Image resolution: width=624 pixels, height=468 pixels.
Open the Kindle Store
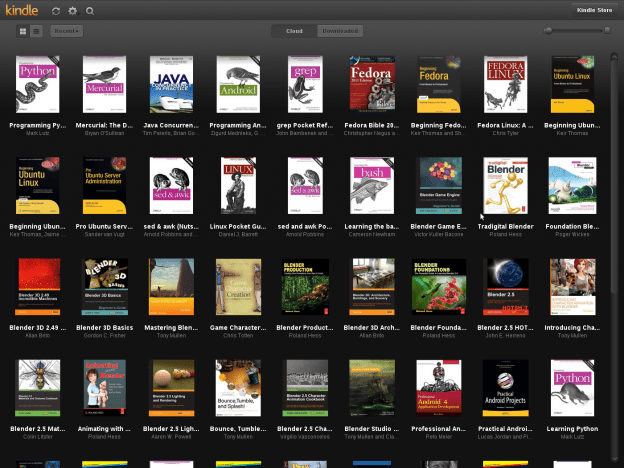pyautogui.click(x=594, y=10)
